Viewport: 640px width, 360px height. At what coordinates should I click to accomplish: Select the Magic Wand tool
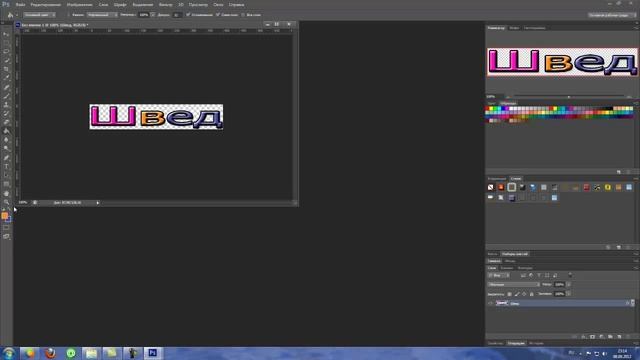click(6, 60)
